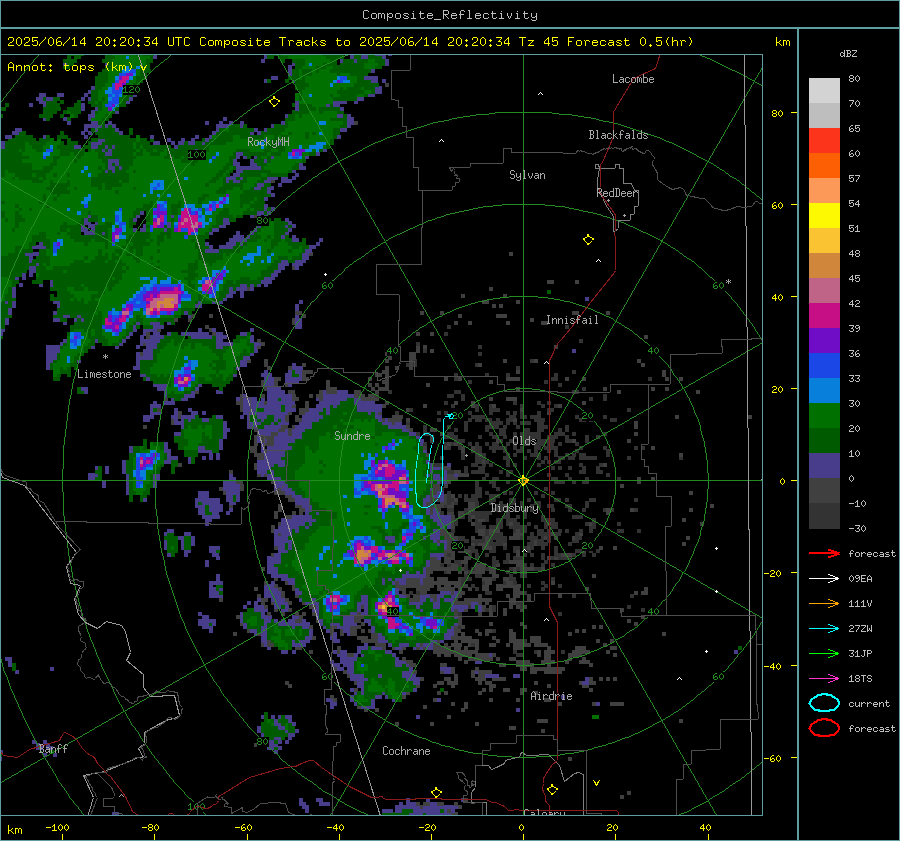Click the Limestone label
The width and height of the screenshot is (900, 841).
click(104, 374)
